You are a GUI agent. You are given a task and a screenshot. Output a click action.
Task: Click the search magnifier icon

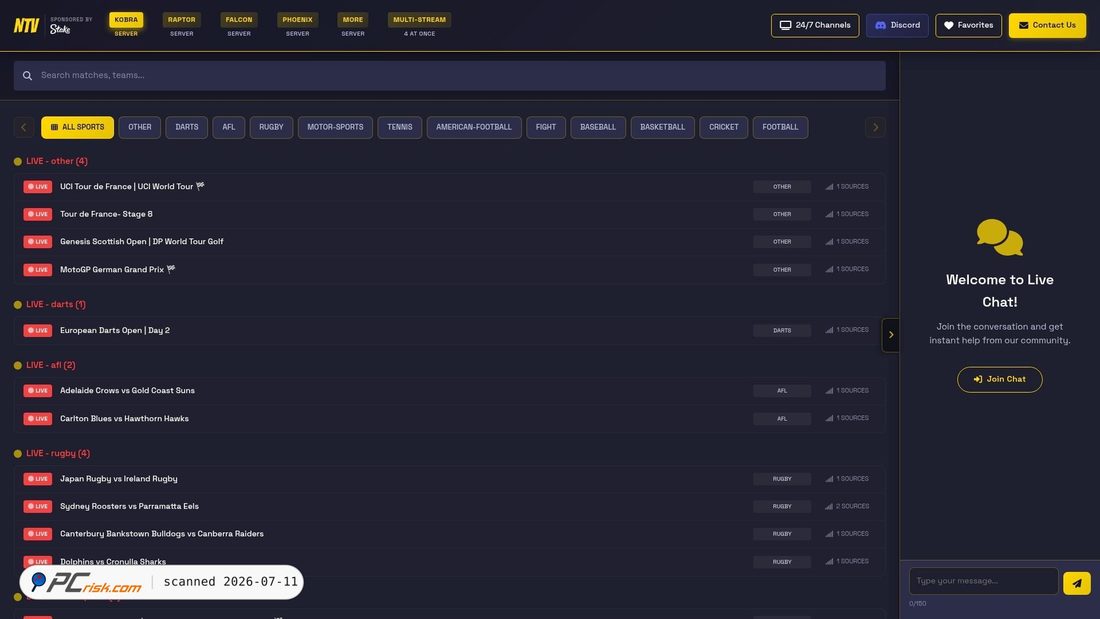click(27, 75)
